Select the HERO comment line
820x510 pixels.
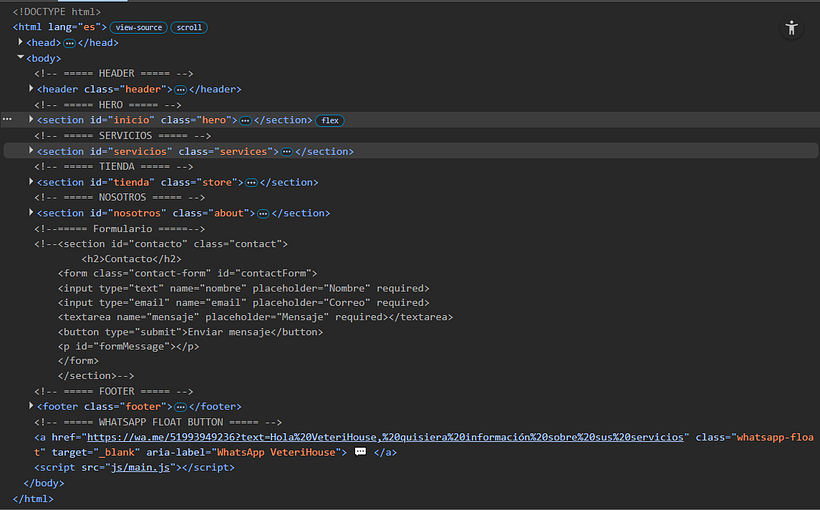108,105
